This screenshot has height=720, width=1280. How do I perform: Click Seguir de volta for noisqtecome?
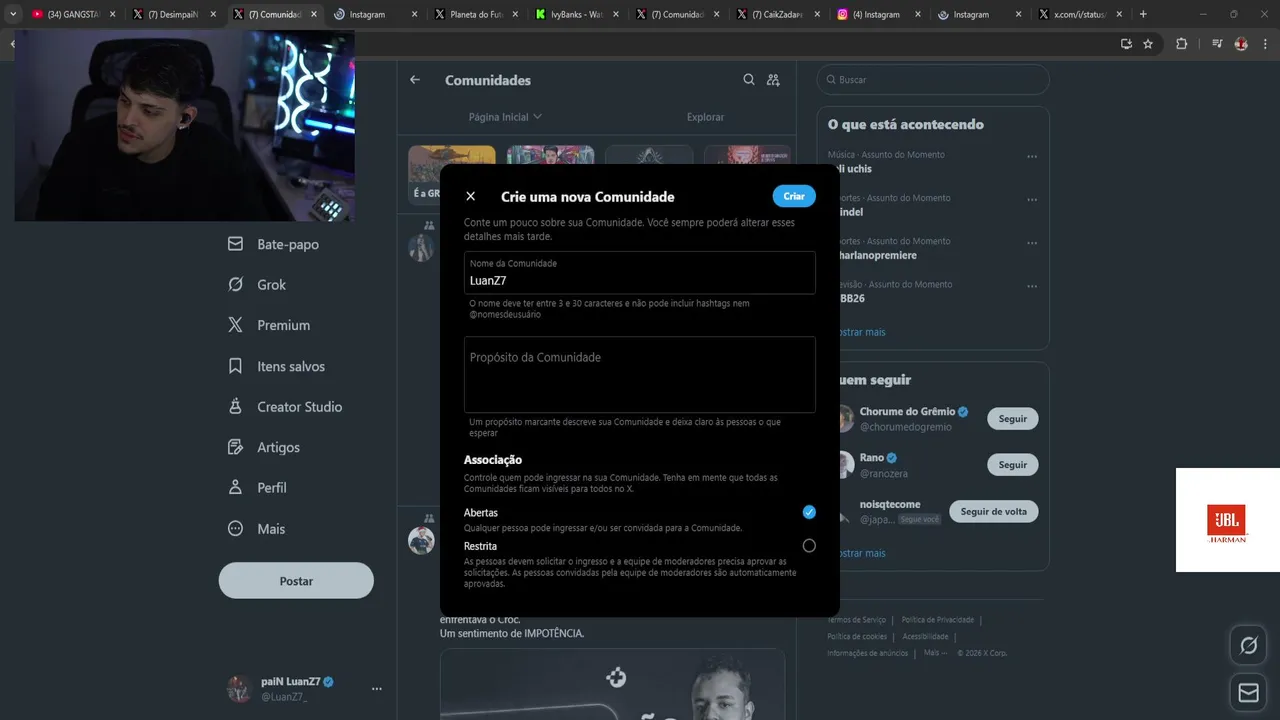pos(994,511)
